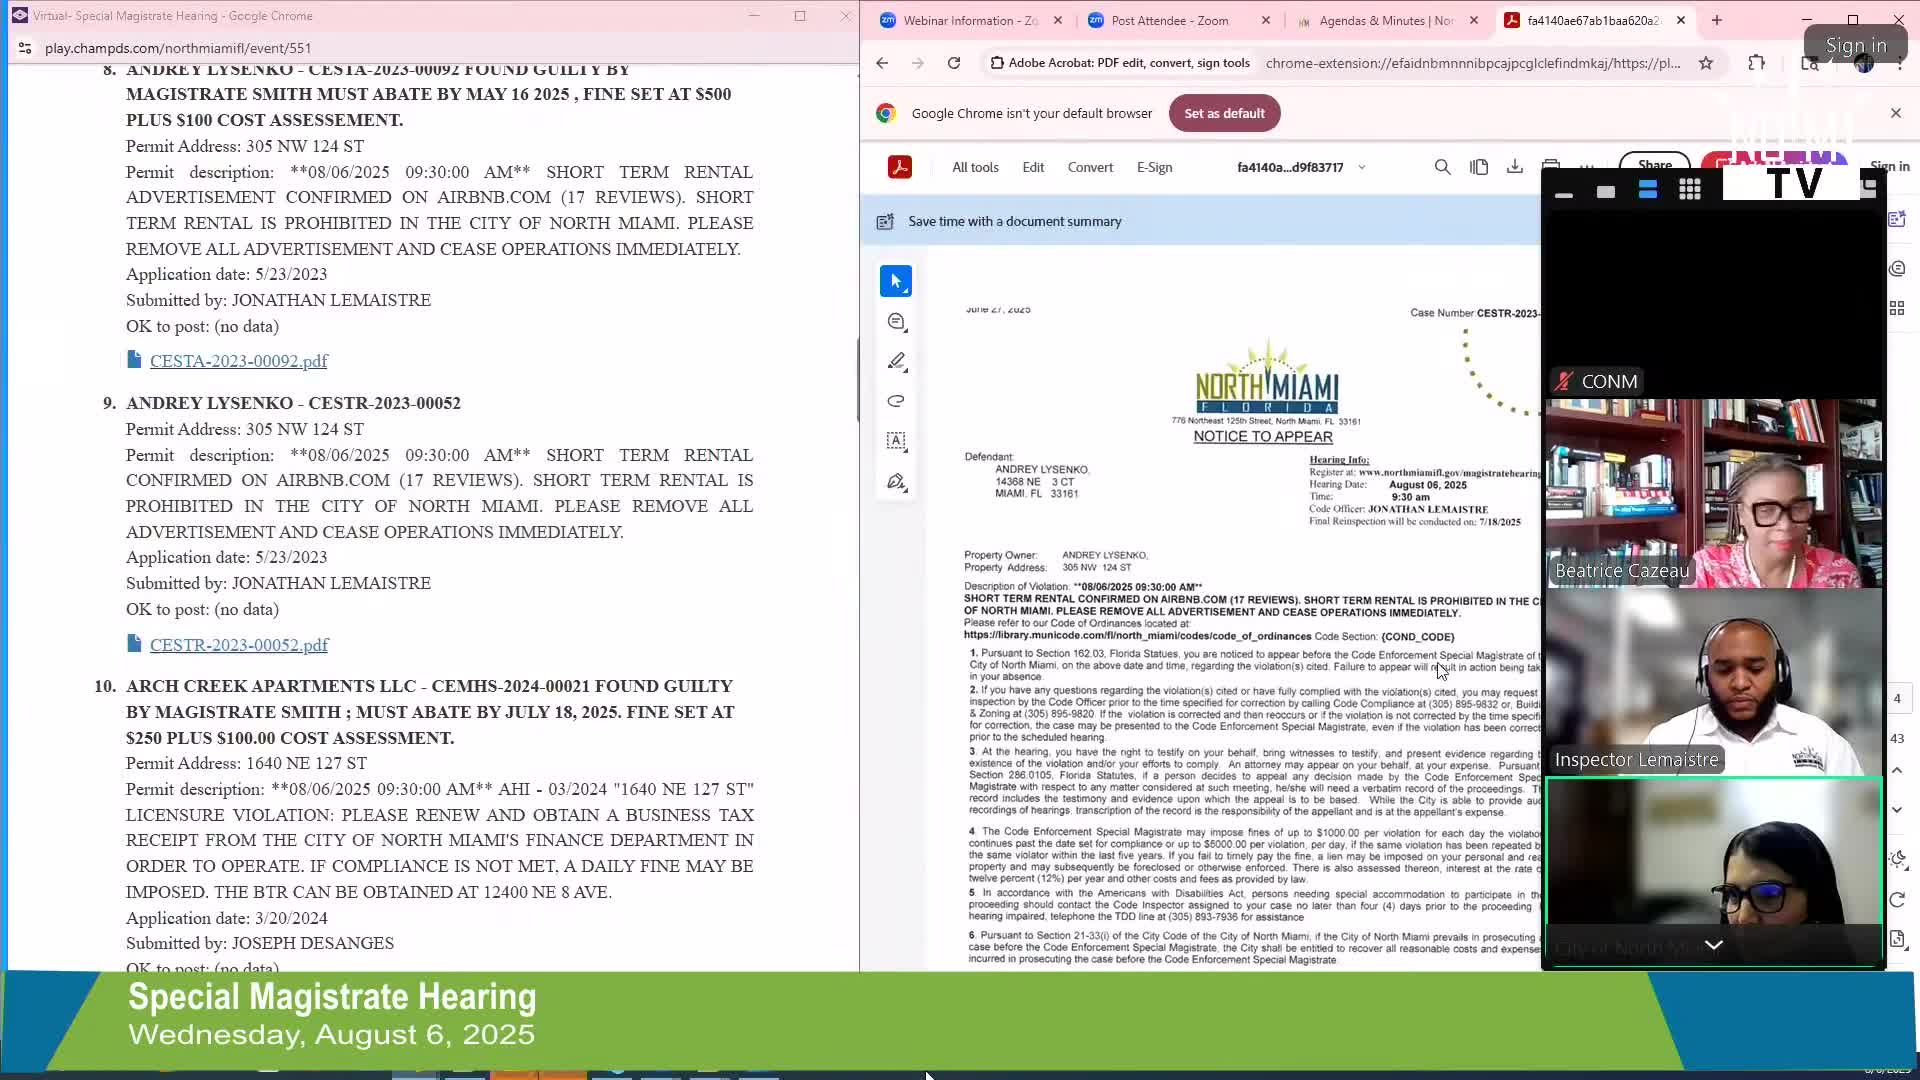Image resolution: width=1920 pixels, height=1080 pixels.
Task: Choose the Add comment tool in sidebar
Action: pos(896,322)
